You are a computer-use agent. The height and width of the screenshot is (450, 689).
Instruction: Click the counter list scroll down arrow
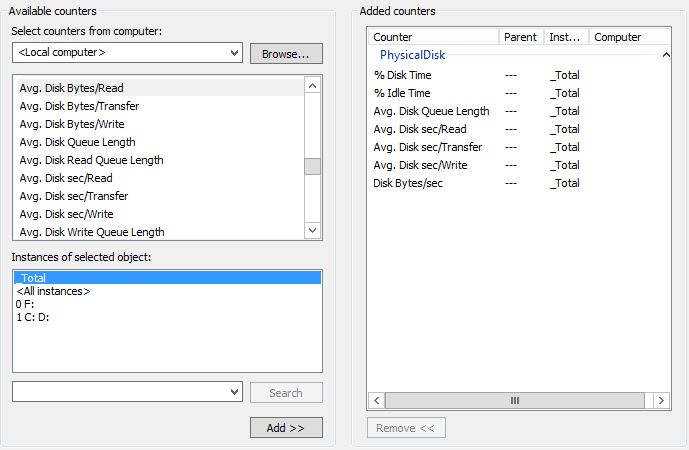pyautogui.click(x=312, y=230)
